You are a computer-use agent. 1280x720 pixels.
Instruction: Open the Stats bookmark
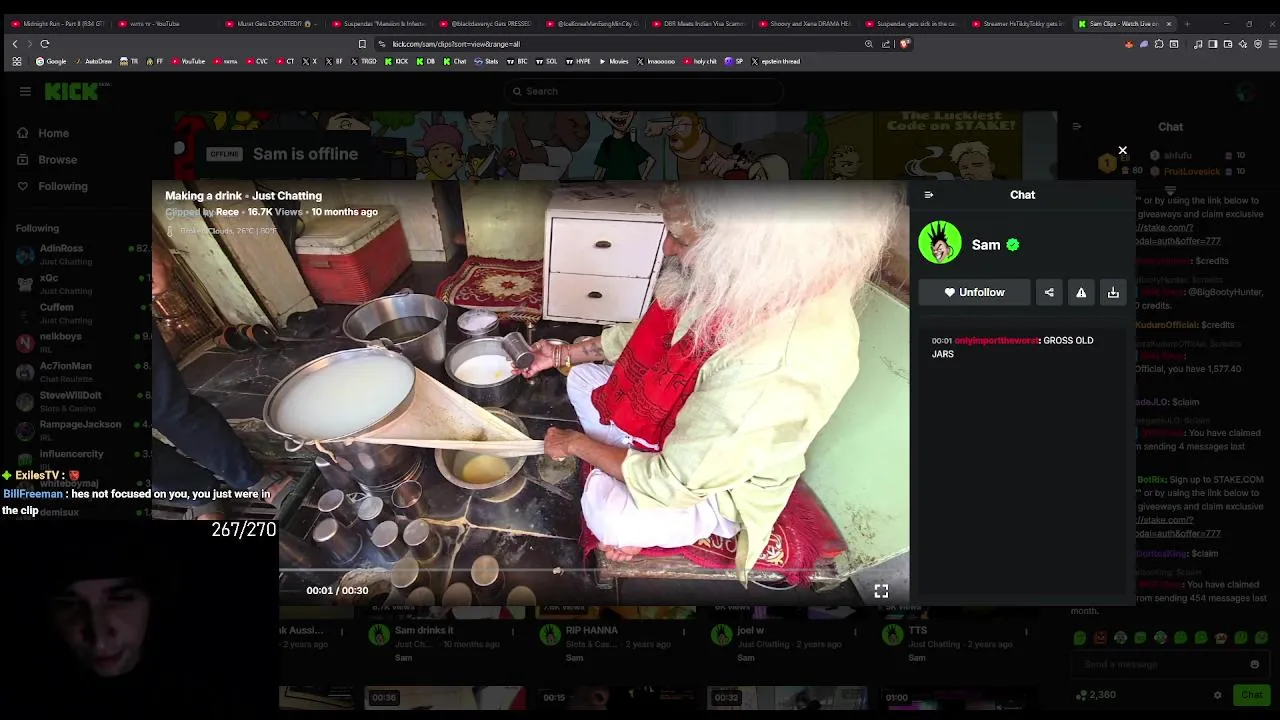[x=486, y=62]
